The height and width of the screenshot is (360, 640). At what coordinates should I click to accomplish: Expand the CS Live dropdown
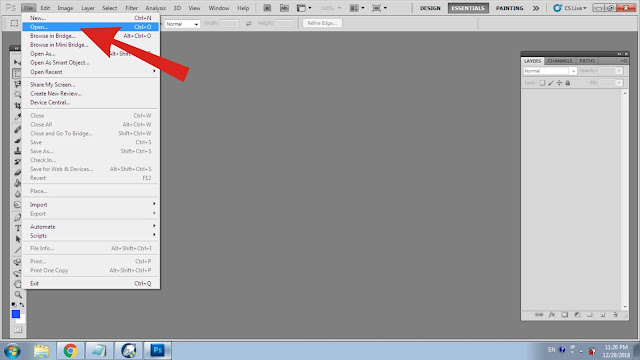pyautogui.click(x=570, y=8)
